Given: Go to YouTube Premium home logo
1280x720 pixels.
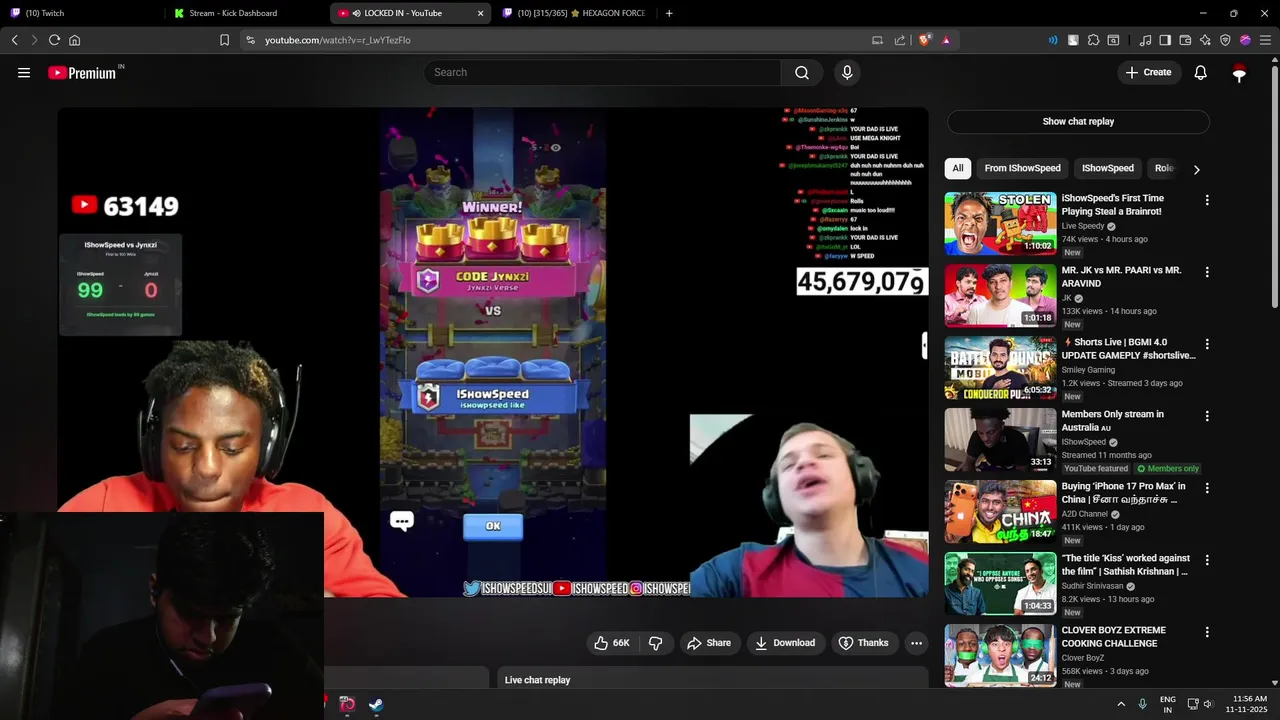Looking at the screenshot, I should 85,72.
